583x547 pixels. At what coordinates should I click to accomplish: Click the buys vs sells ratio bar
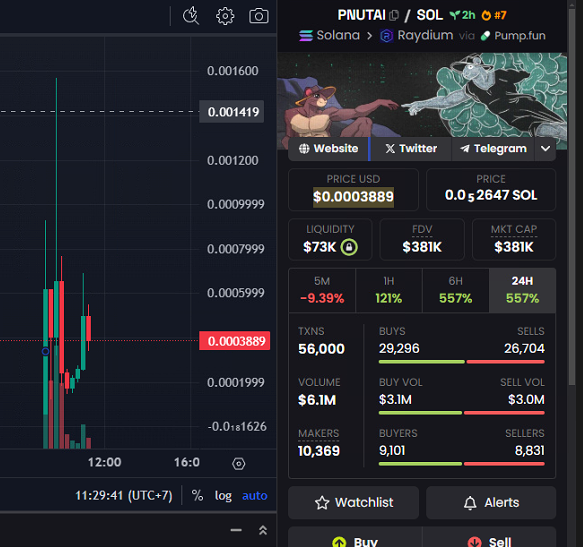462,362
